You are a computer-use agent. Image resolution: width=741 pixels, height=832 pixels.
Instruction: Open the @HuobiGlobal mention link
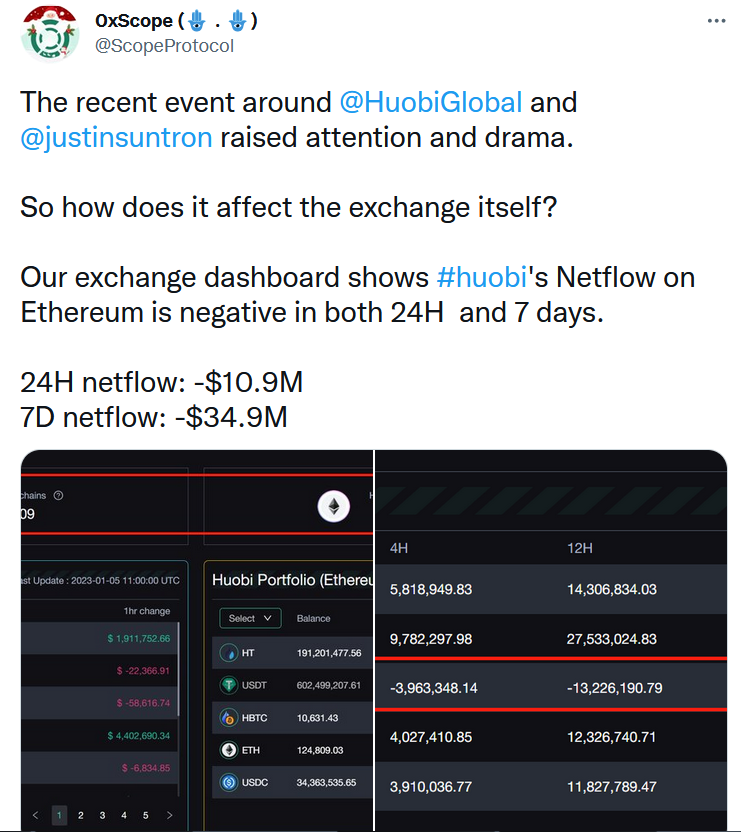(x=431, y=102)
